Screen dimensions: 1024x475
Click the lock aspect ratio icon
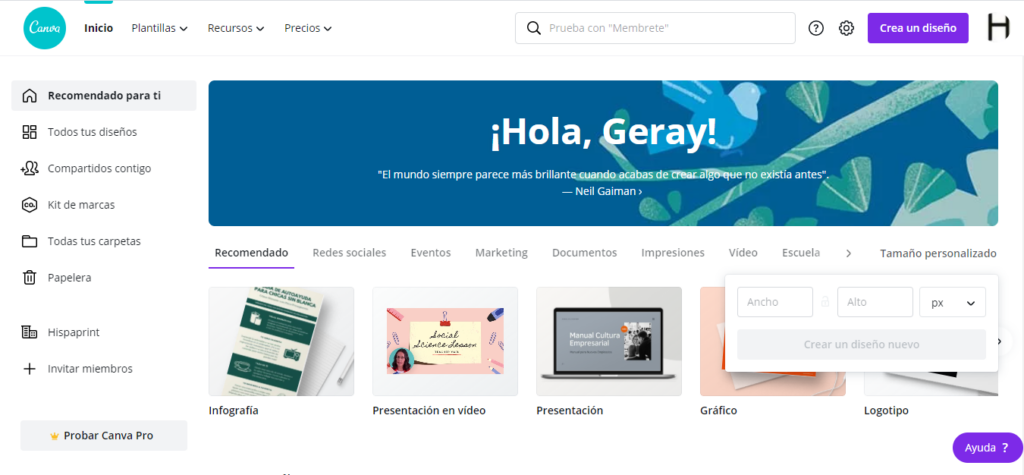[825, 302]
